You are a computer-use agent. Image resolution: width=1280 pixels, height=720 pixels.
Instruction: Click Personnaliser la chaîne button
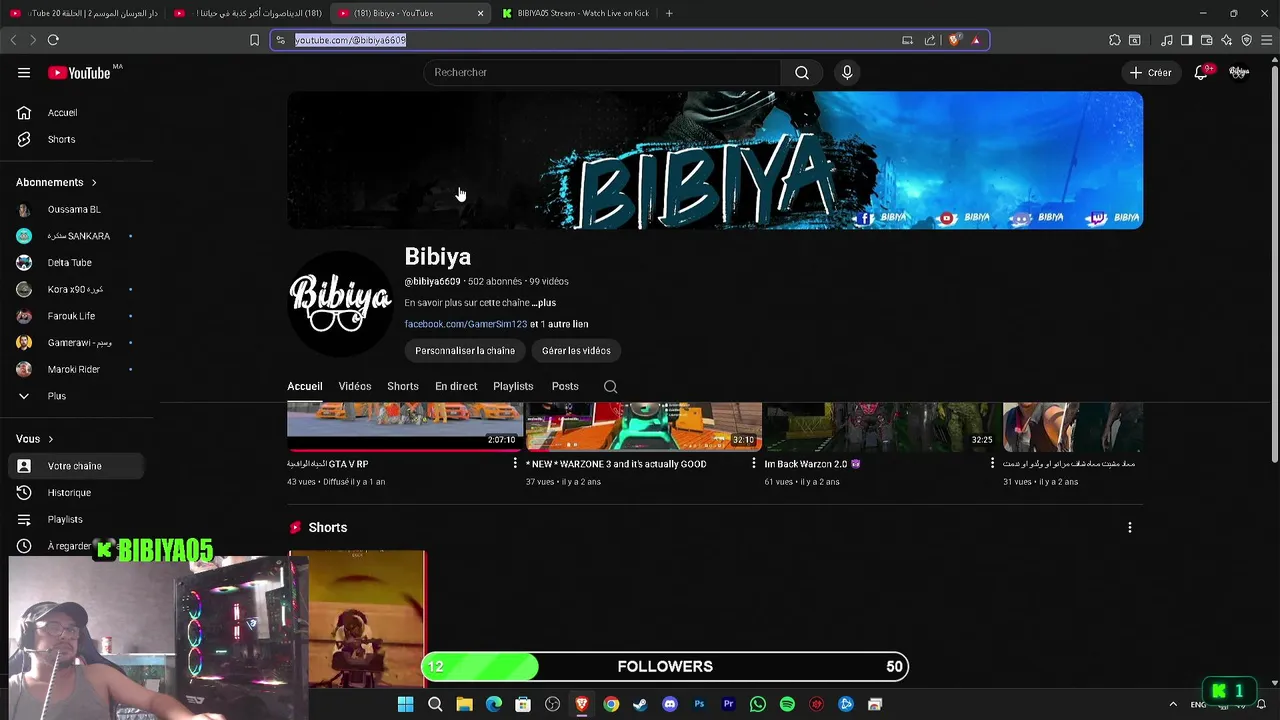465,351
